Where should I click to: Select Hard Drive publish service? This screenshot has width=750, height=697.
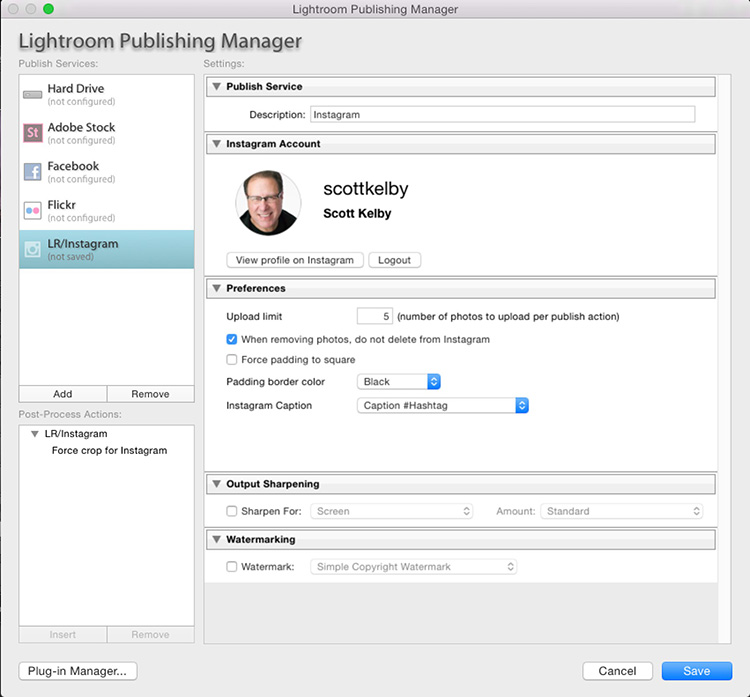[107, 94]
